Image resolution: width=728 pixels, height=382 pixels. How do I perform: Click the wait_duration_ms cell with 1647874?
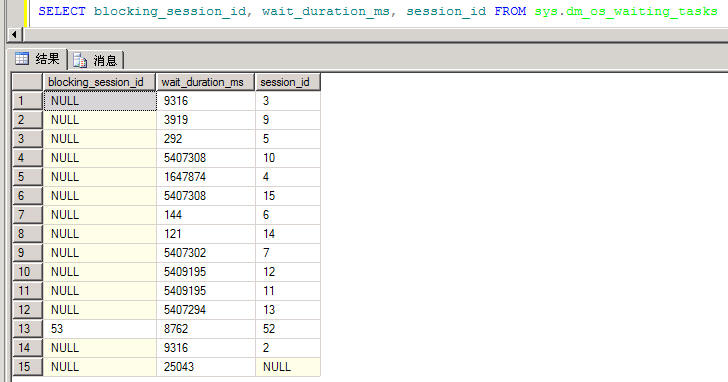206,177
